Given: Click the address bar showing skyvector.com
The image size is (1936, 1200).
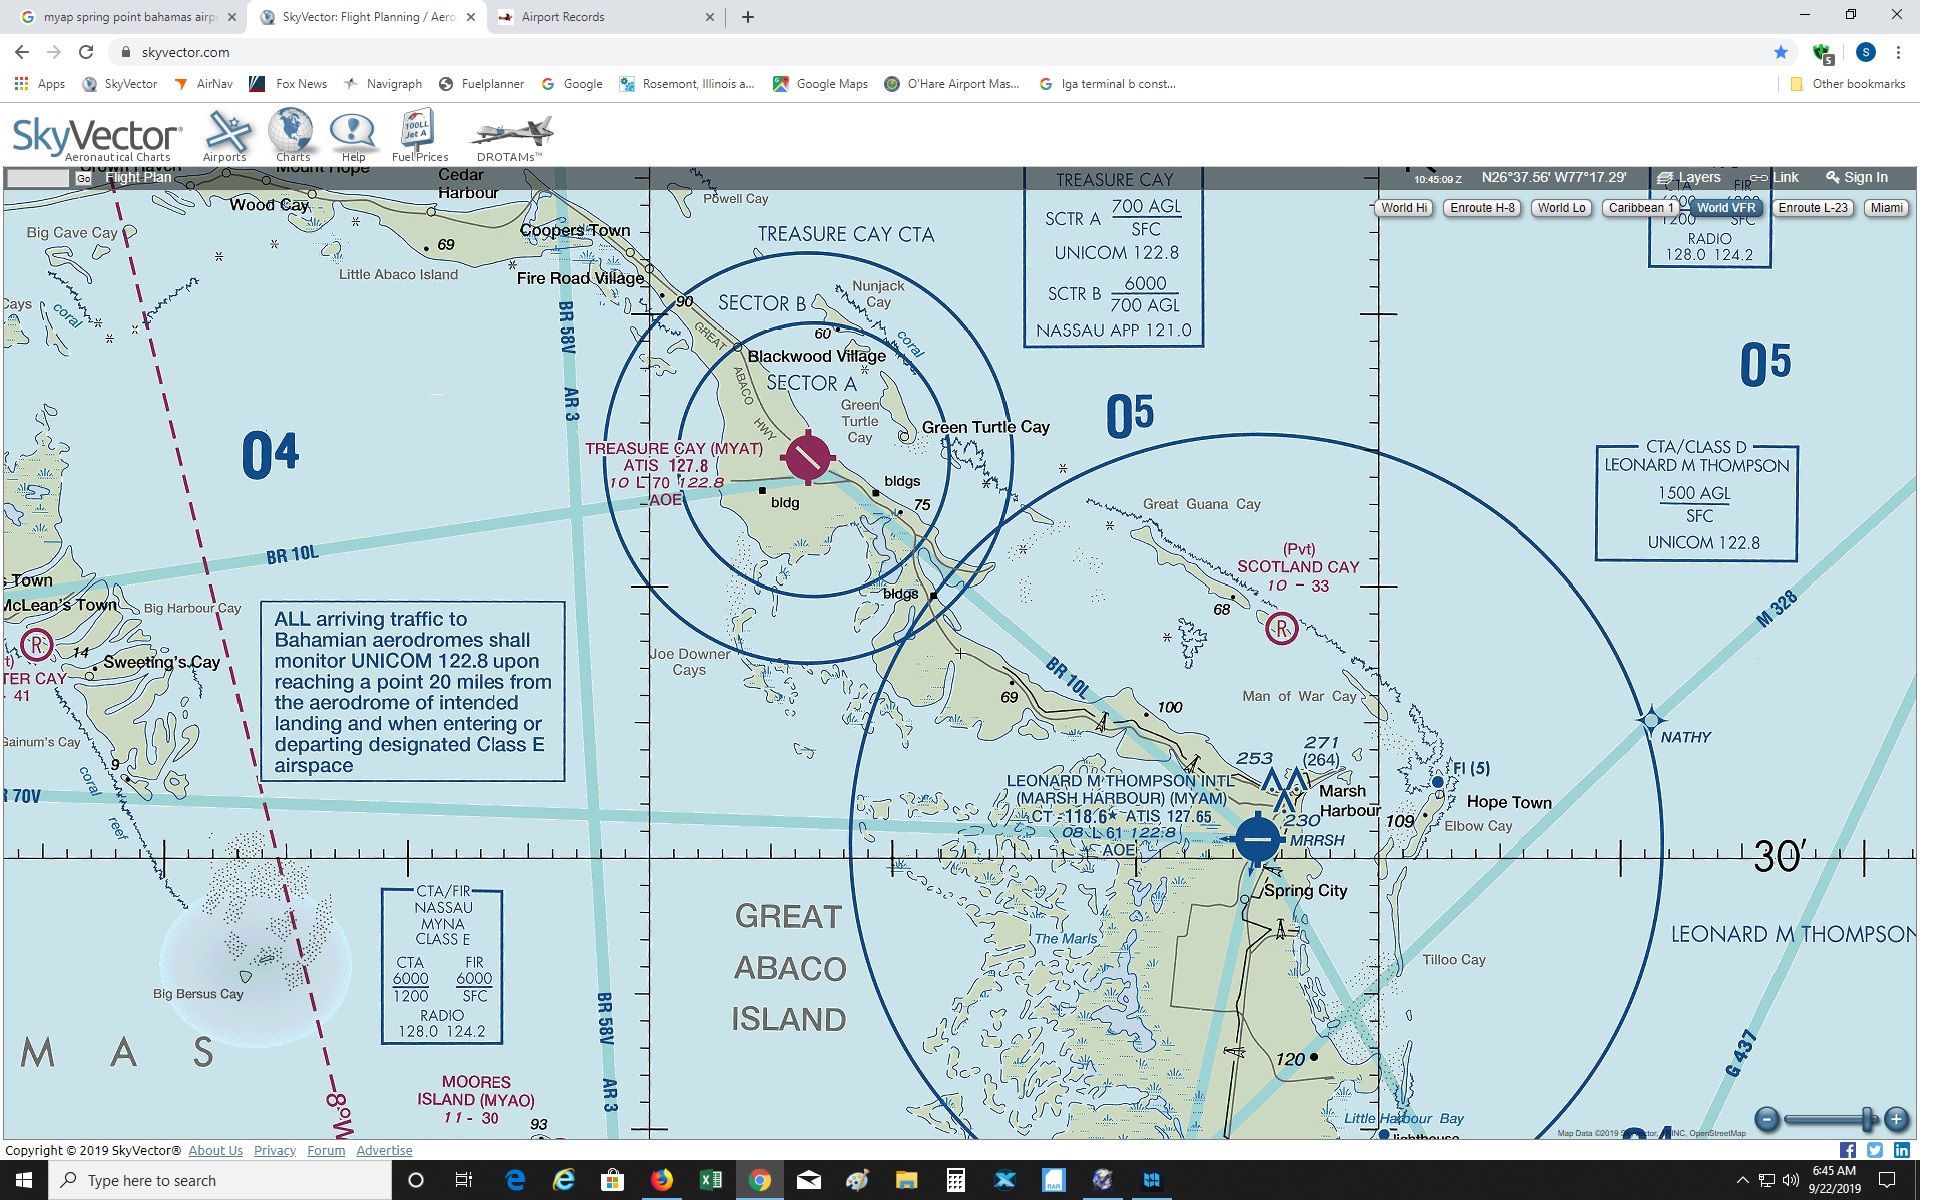Looking at the screenshot, I should tap(940, 52).
